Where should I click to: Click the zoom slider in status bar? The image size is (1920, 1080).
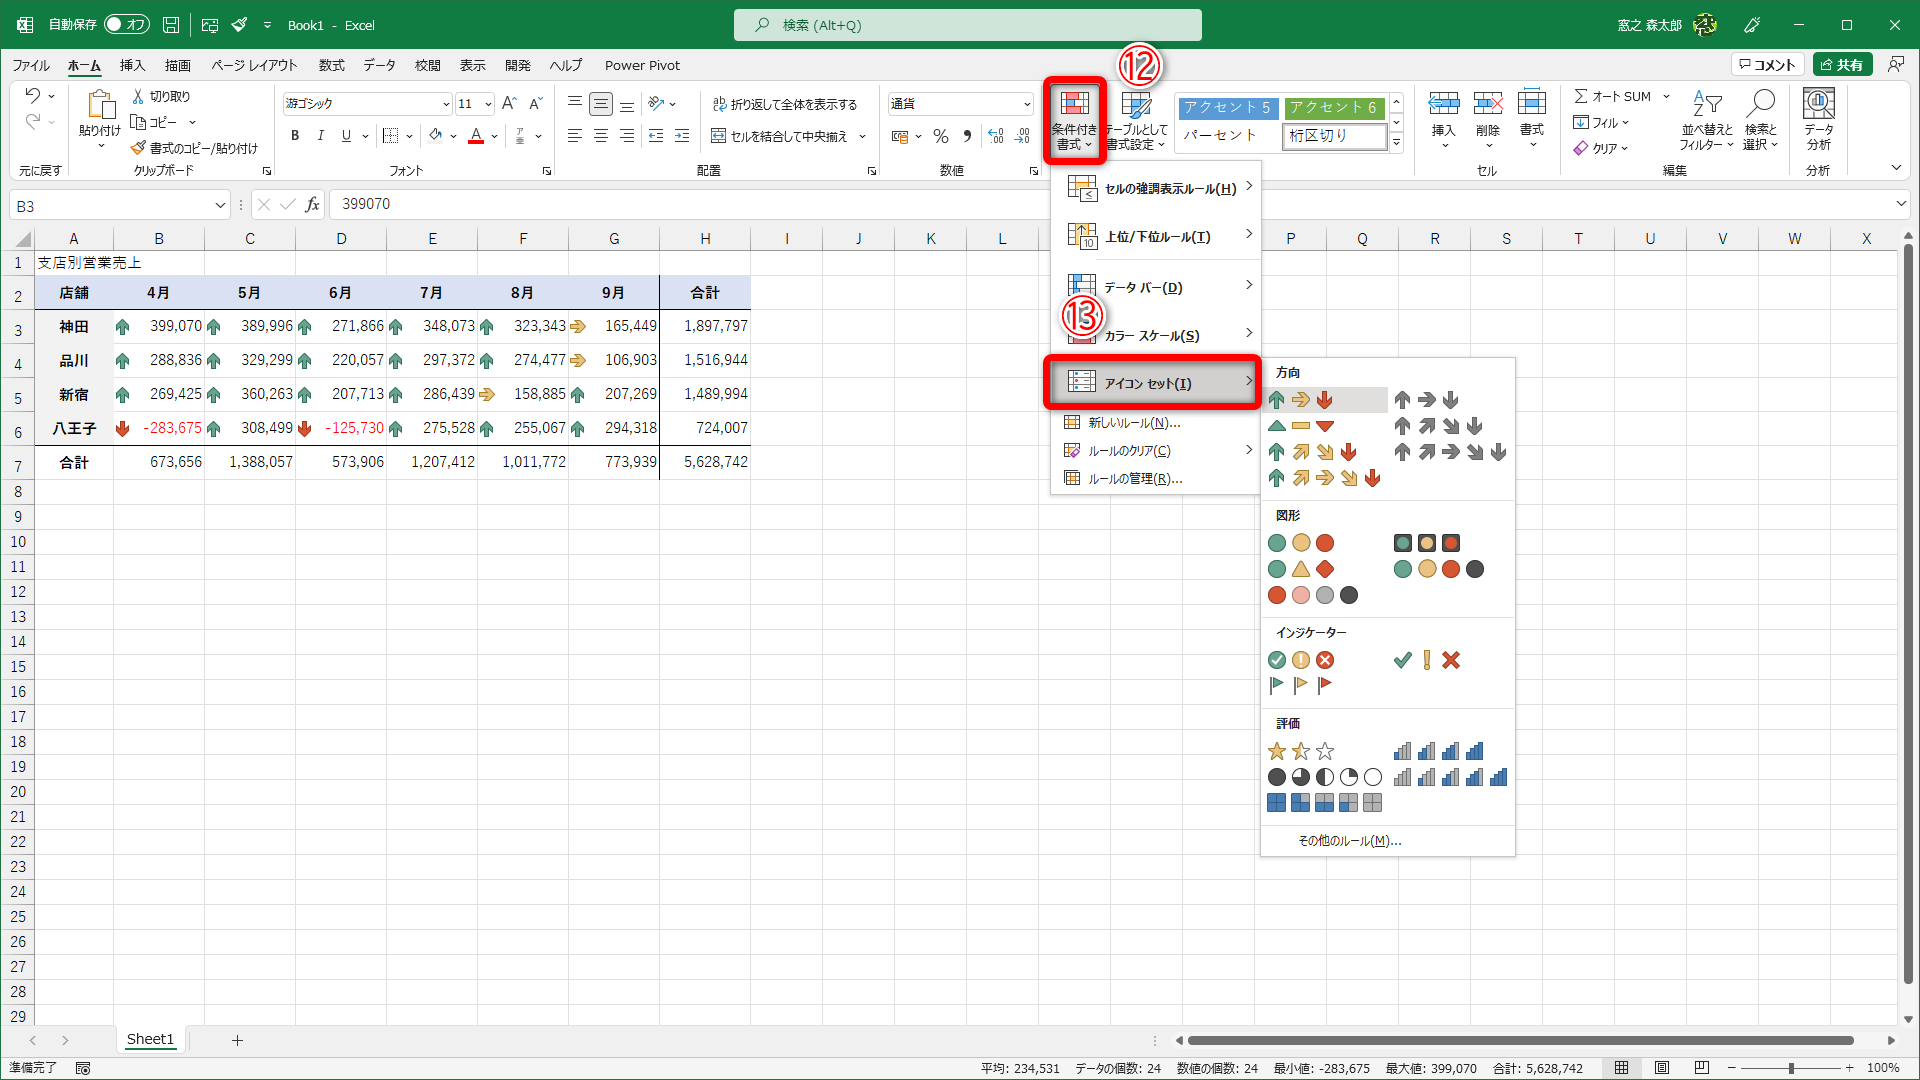tap(1791, 1068)
